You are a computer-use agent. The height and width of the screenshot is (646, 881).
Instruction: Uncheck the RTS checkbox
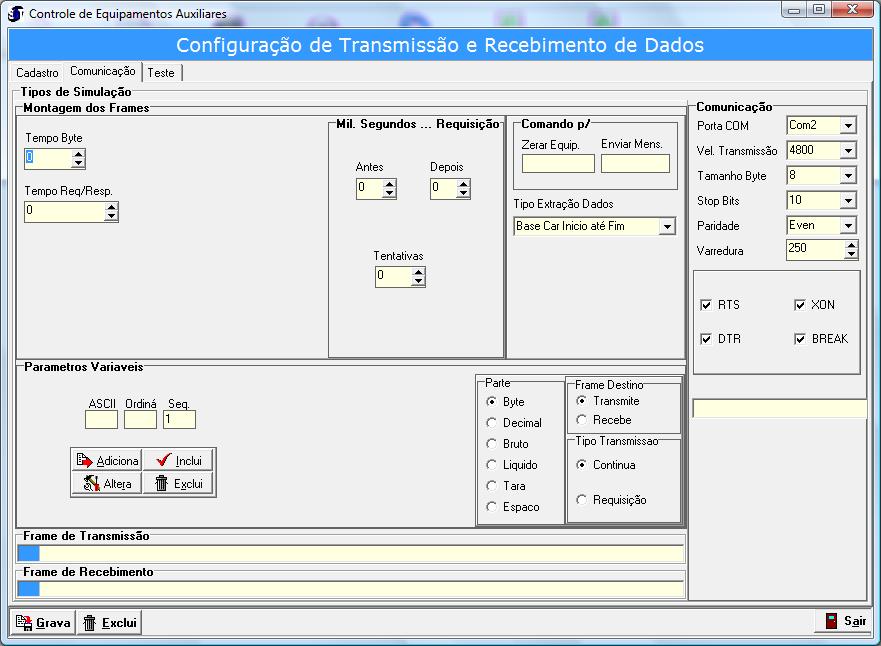click(x=706, y=305)
